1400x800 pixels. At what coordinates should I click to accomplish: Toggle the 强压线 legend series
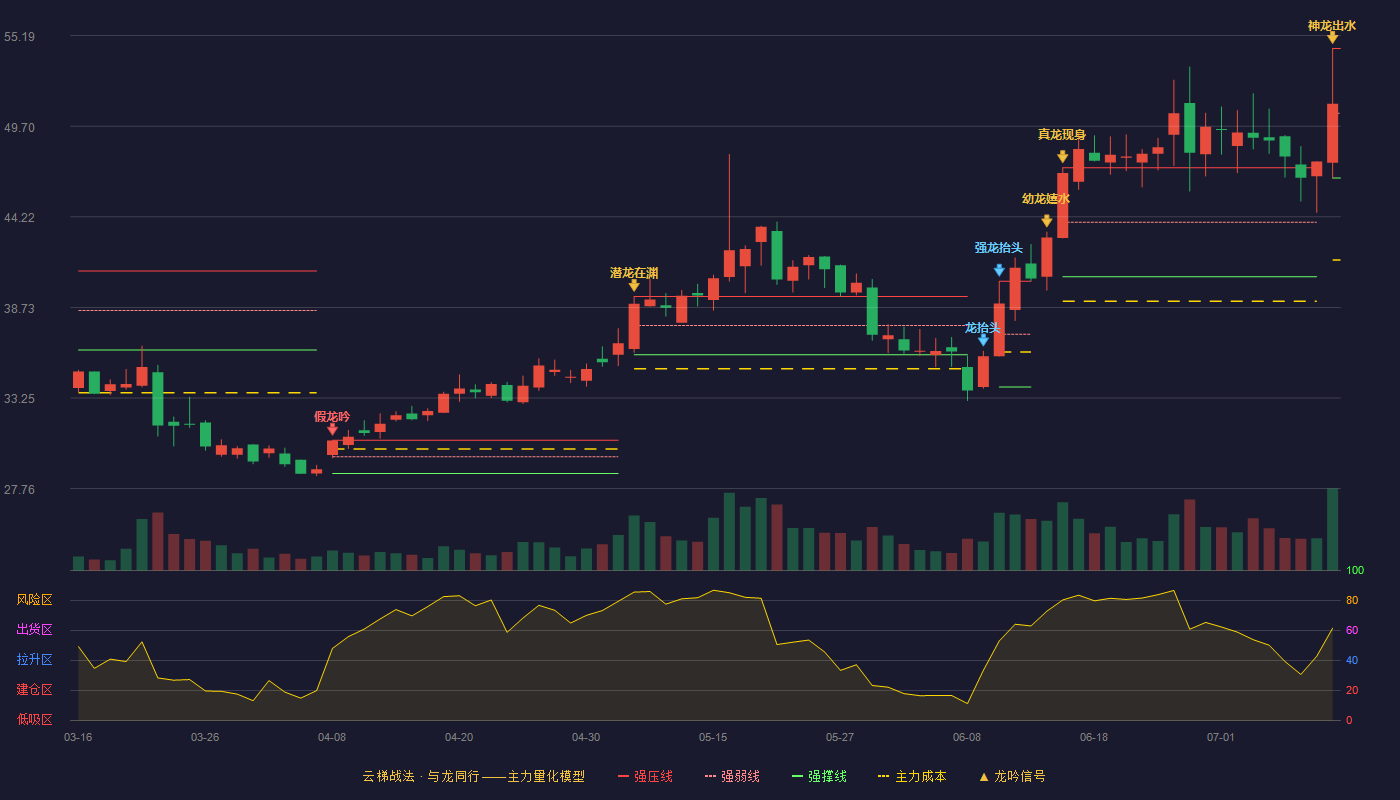(x=645, y=776)
